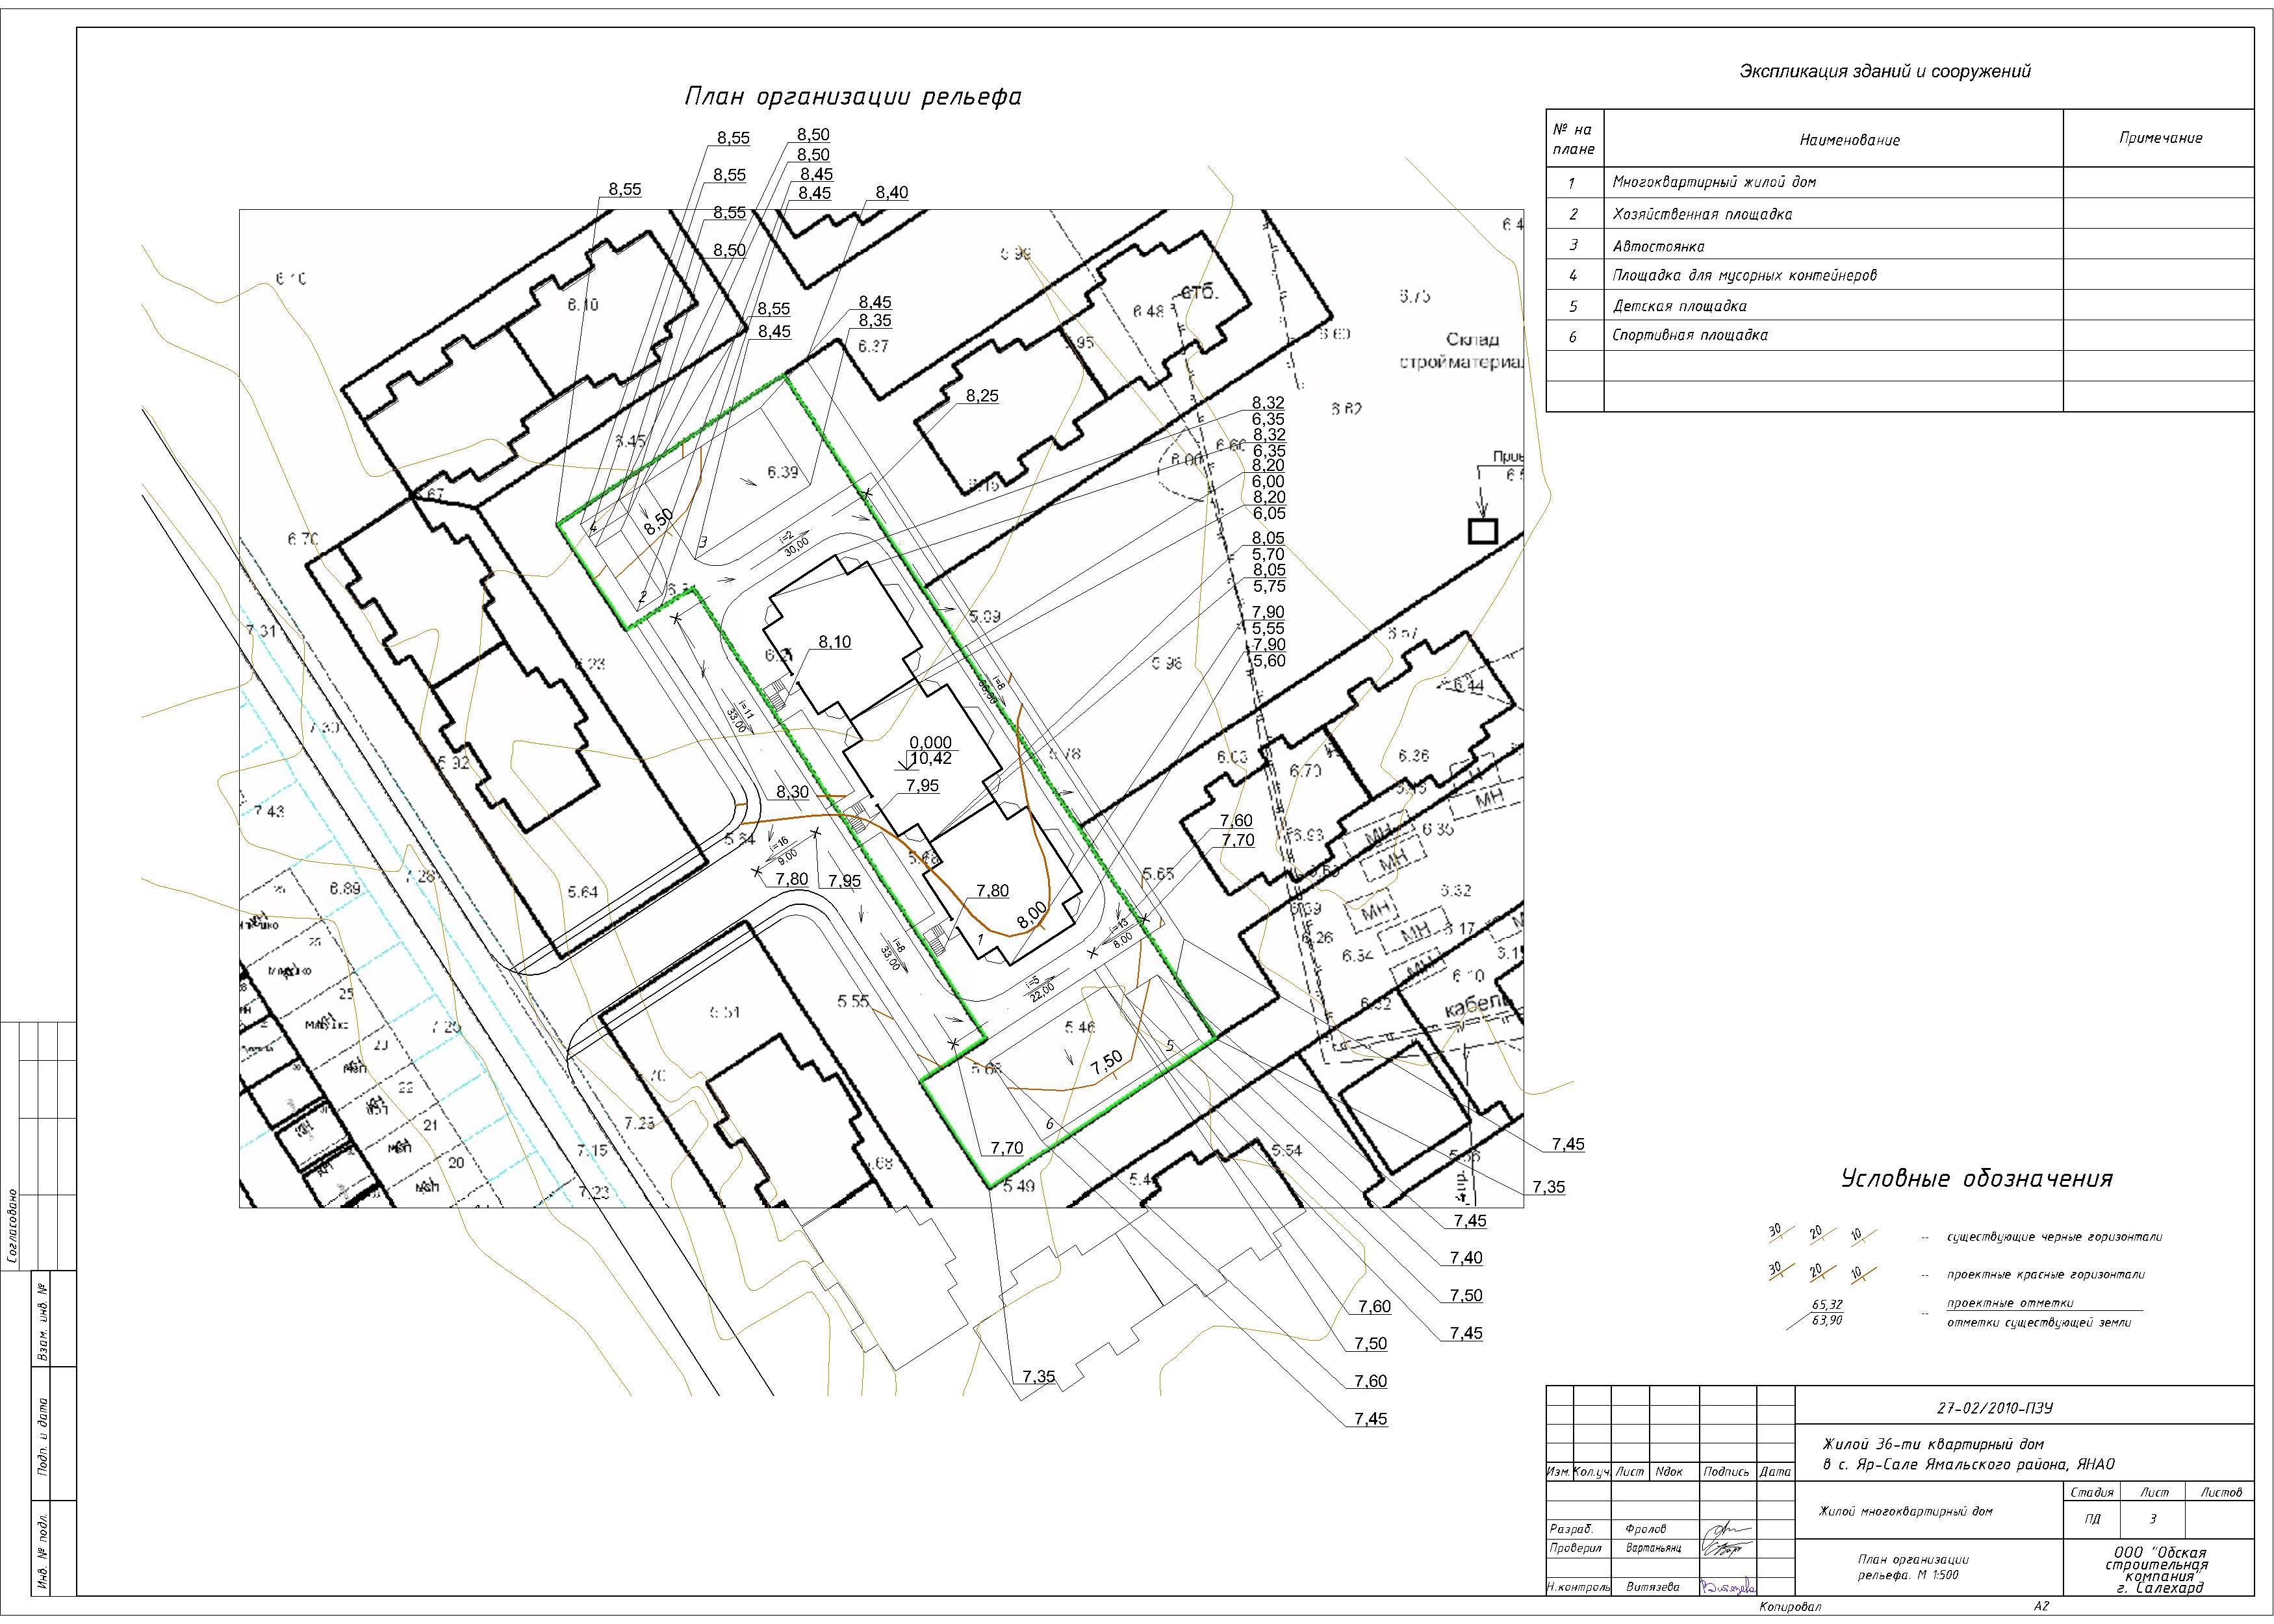
Task: Select the heading 'Экспликация зданий и сооружений'
Action: click(x=1885, y=71)
